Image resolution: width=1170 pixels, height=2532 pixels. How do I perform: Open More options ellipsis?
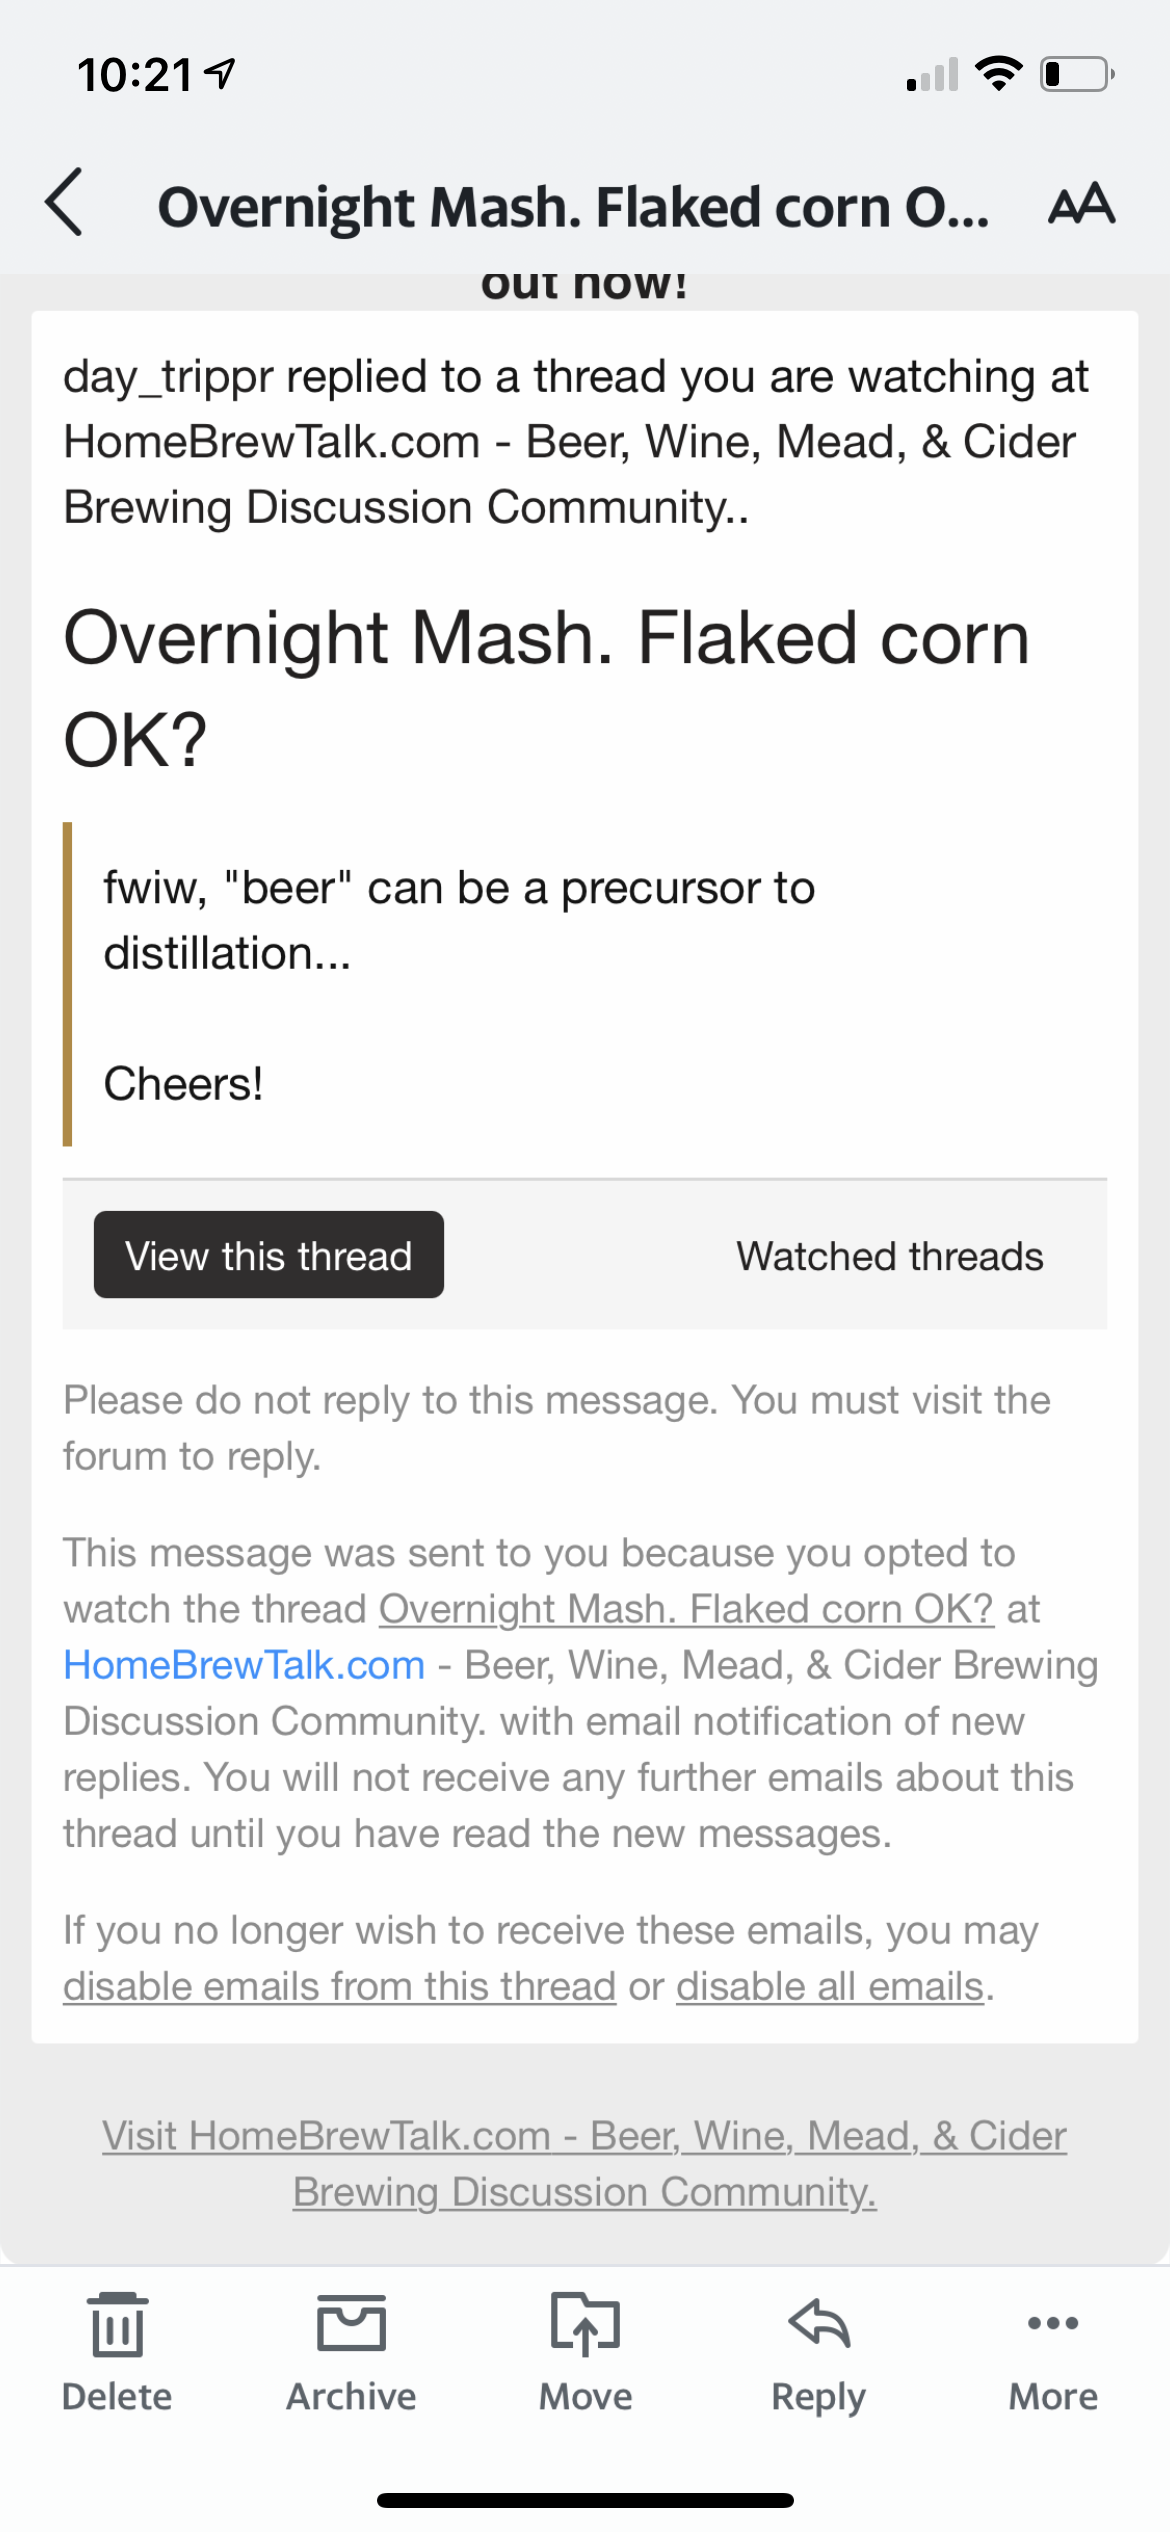1053,2322
